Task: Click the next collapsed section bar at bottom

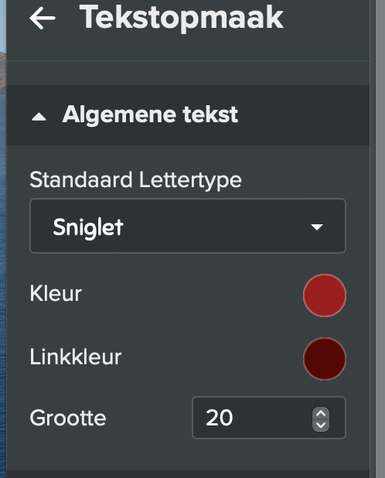Action: click(188, 474)
